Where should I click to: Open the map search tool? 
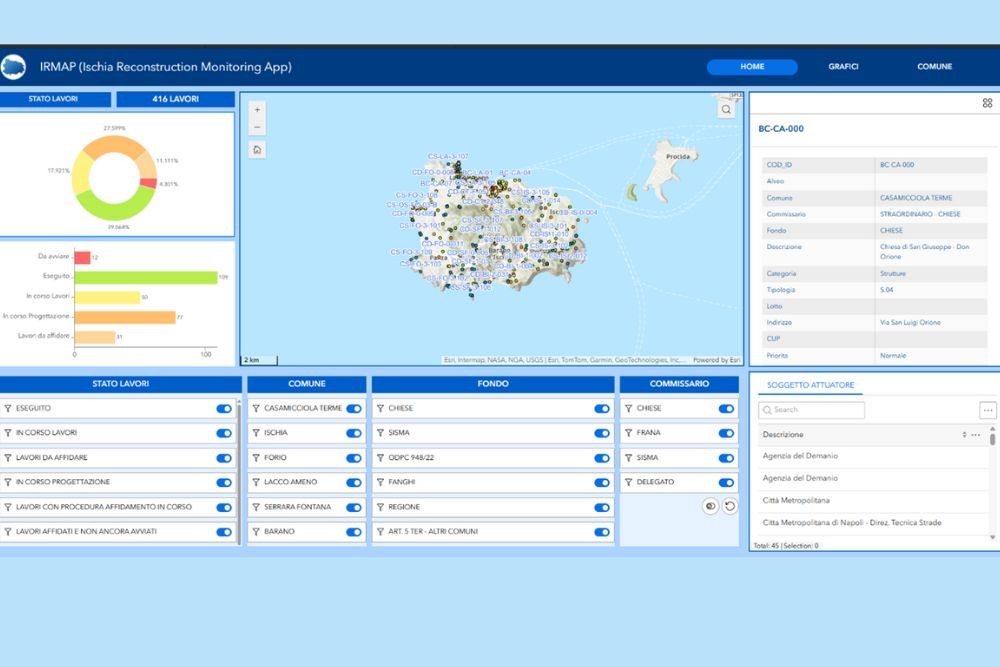click(x=726, y=110)
